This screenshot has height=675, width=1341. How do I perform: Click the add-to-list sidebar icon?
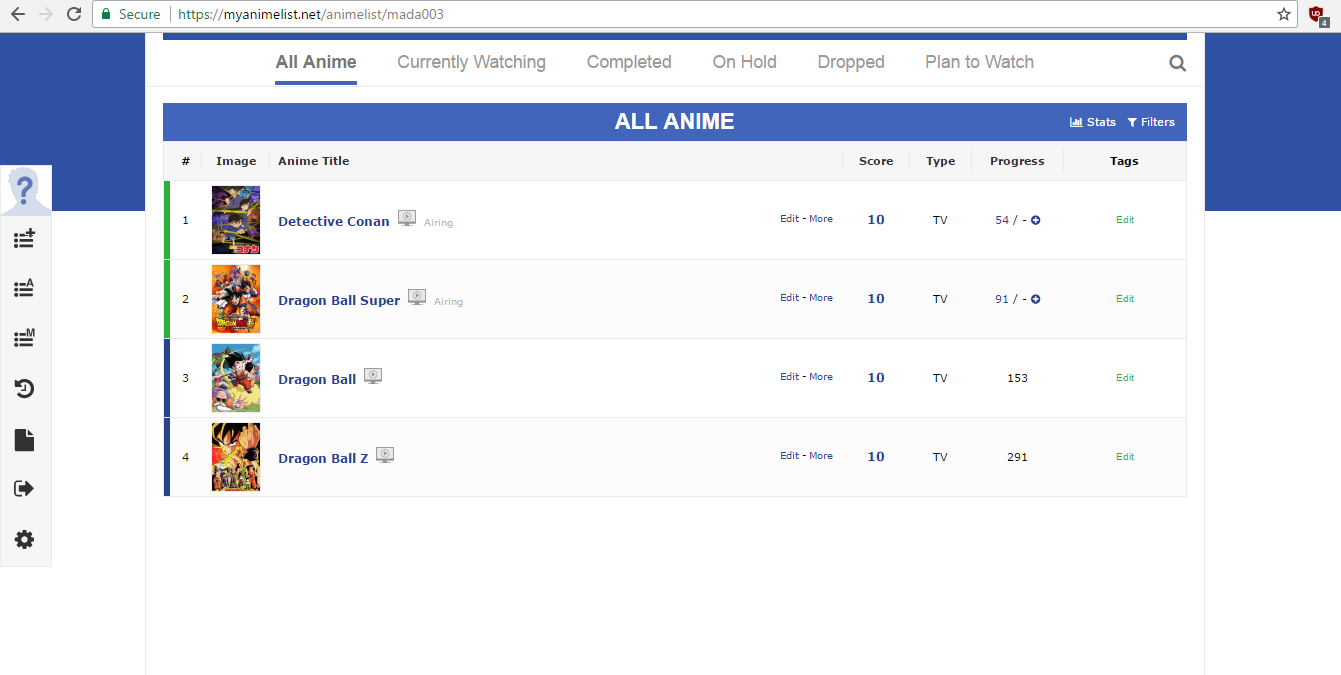[x=25, y=239]
